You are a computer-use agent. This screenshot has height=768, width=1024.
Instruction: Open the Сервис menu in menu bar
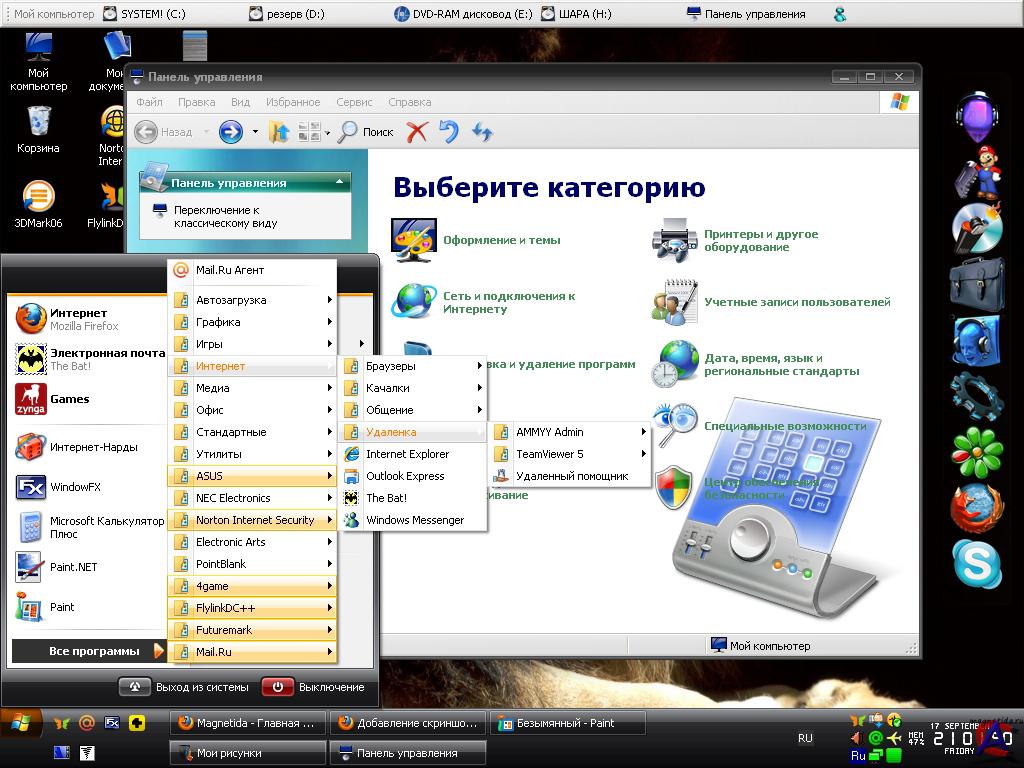click(354, 102)
